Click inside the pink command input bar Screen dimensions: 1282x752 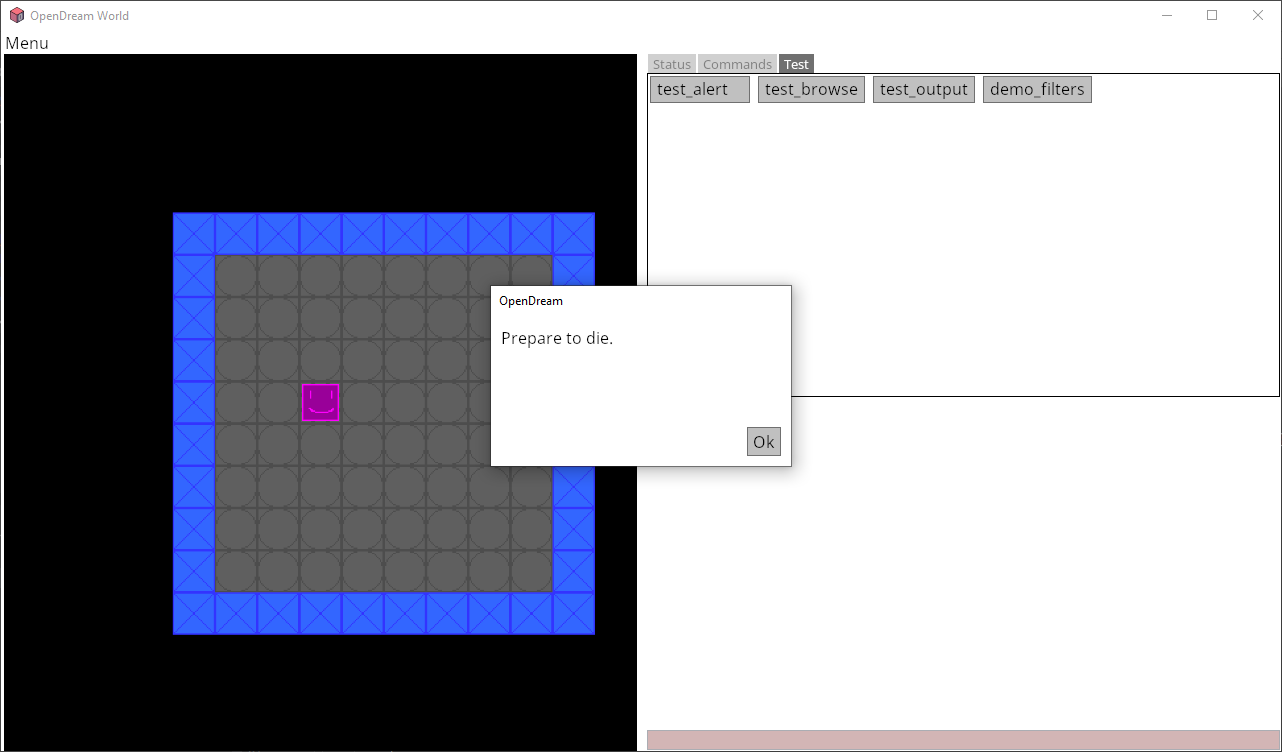[x=960, y=738]
